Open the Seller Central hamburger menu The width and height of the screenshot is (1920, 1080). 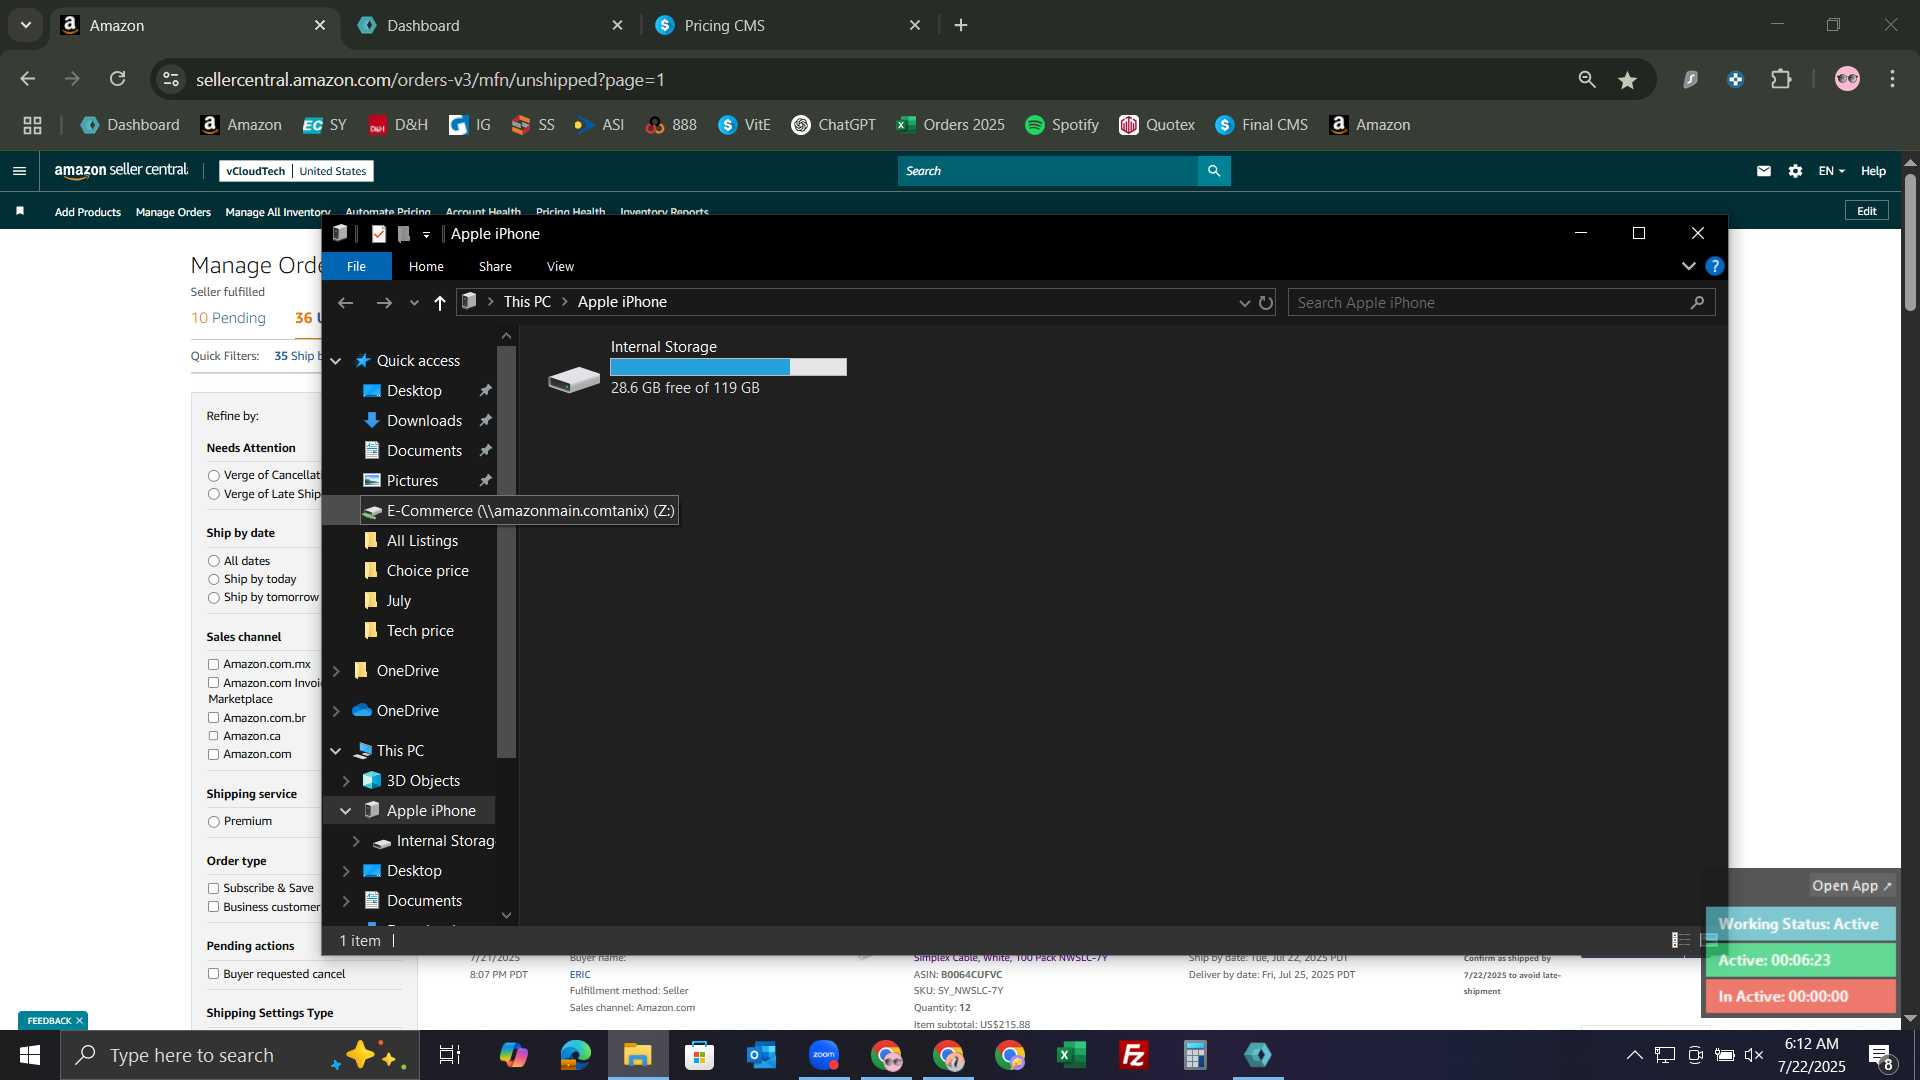coord(19,171)
